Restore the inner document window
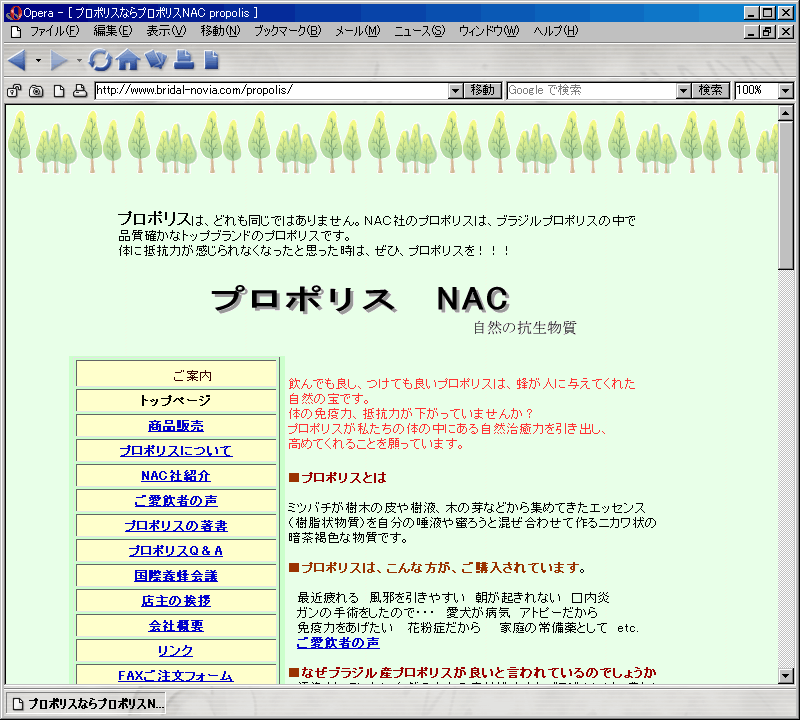This screenshot has height=720, width=800. click(x=767, y=32)
